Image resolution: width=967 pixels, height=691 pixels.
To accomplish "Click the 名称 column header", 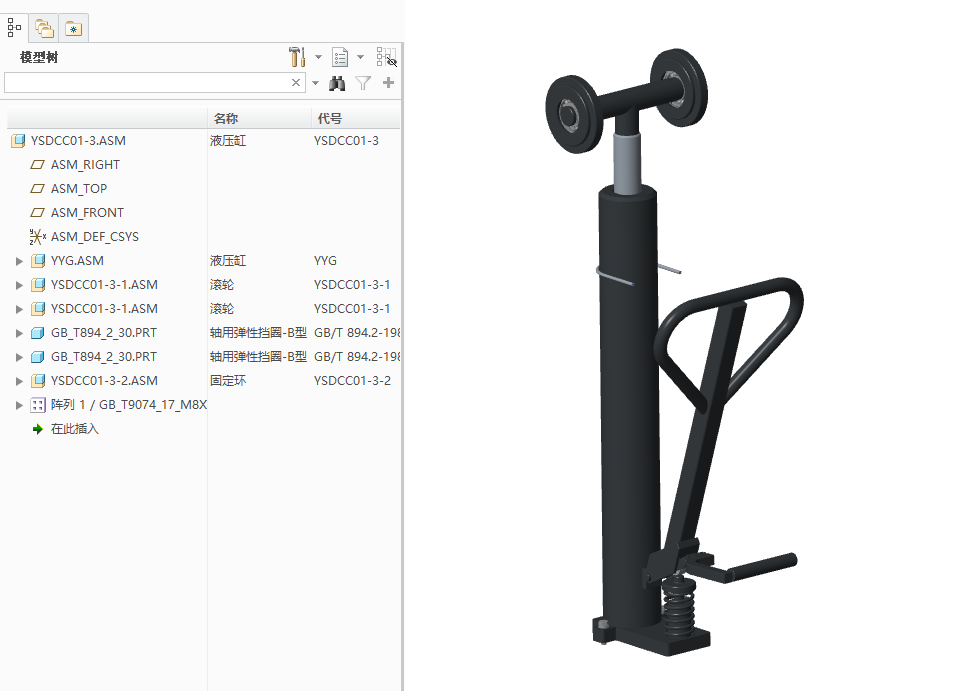I will (x=226, y=118).
